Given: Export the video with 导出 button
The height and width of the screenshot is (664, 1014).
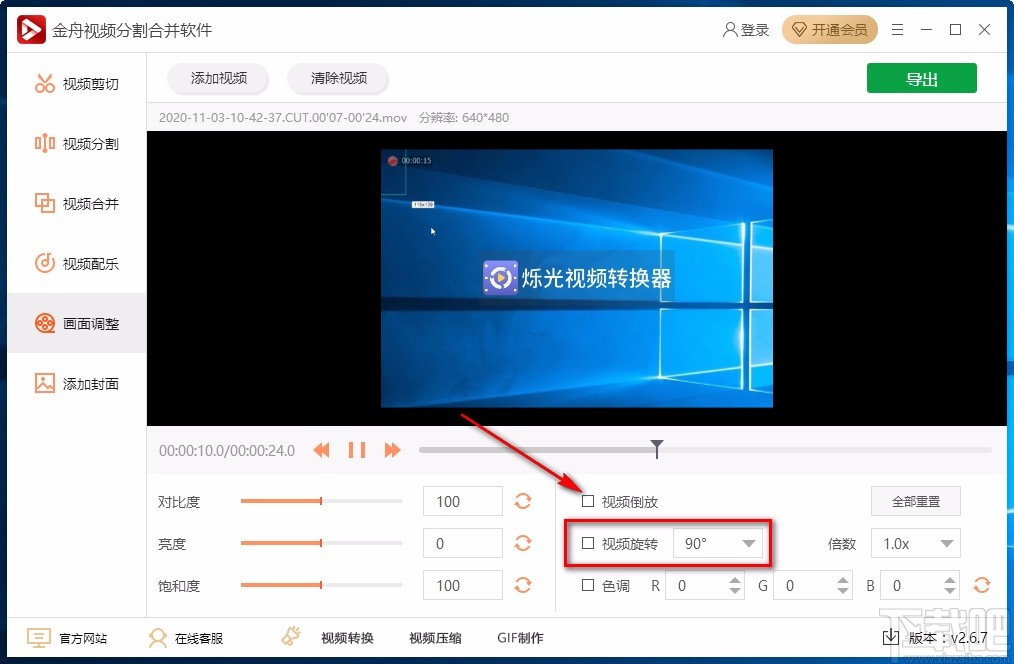Looking at the screenshot, I should click(922, 79).
